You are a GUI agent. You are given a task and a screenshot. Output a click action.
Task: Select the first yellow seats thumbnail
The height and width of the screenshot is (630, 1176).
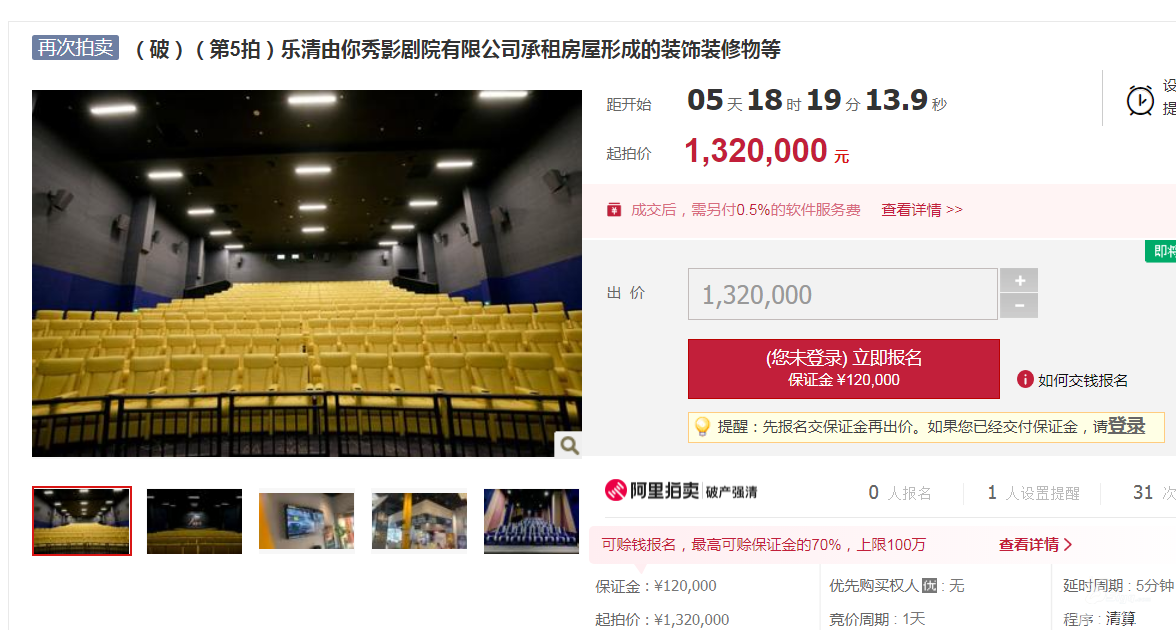click(x=82, y=521)
